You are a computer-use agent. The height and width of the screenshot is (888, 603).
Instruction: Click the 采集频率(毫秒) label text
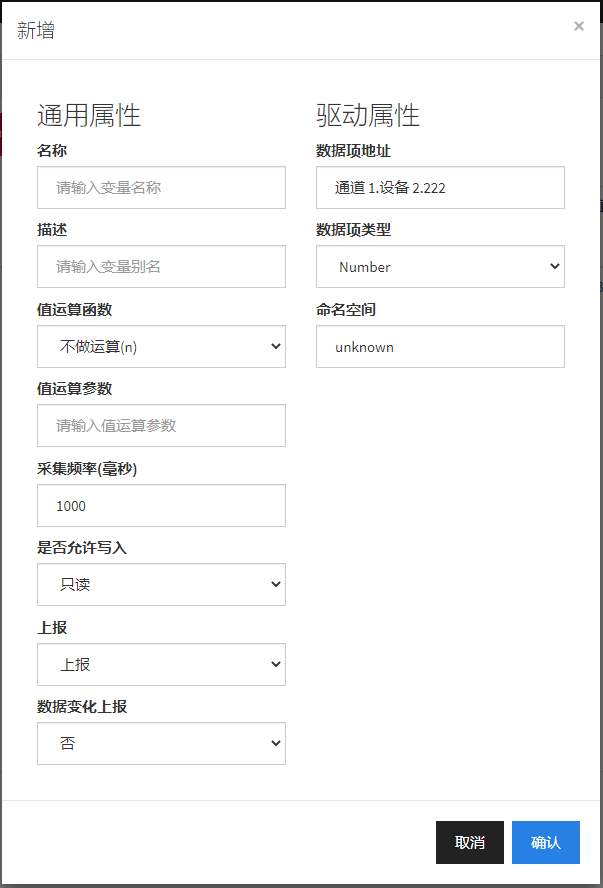(x=86, y=468)
